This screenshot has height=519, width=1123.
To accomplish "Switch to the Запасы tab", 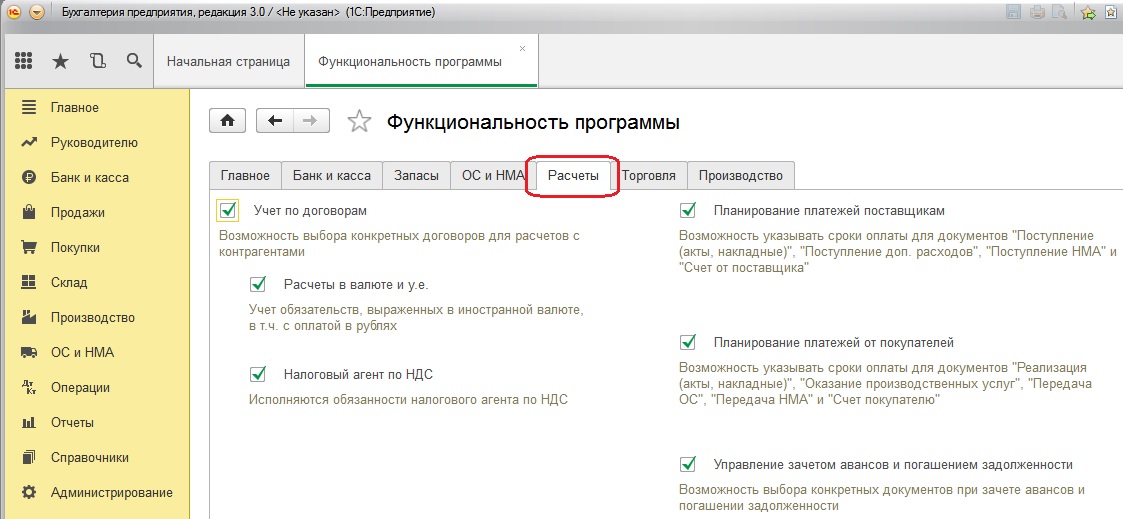I will (x=416, y=175).
